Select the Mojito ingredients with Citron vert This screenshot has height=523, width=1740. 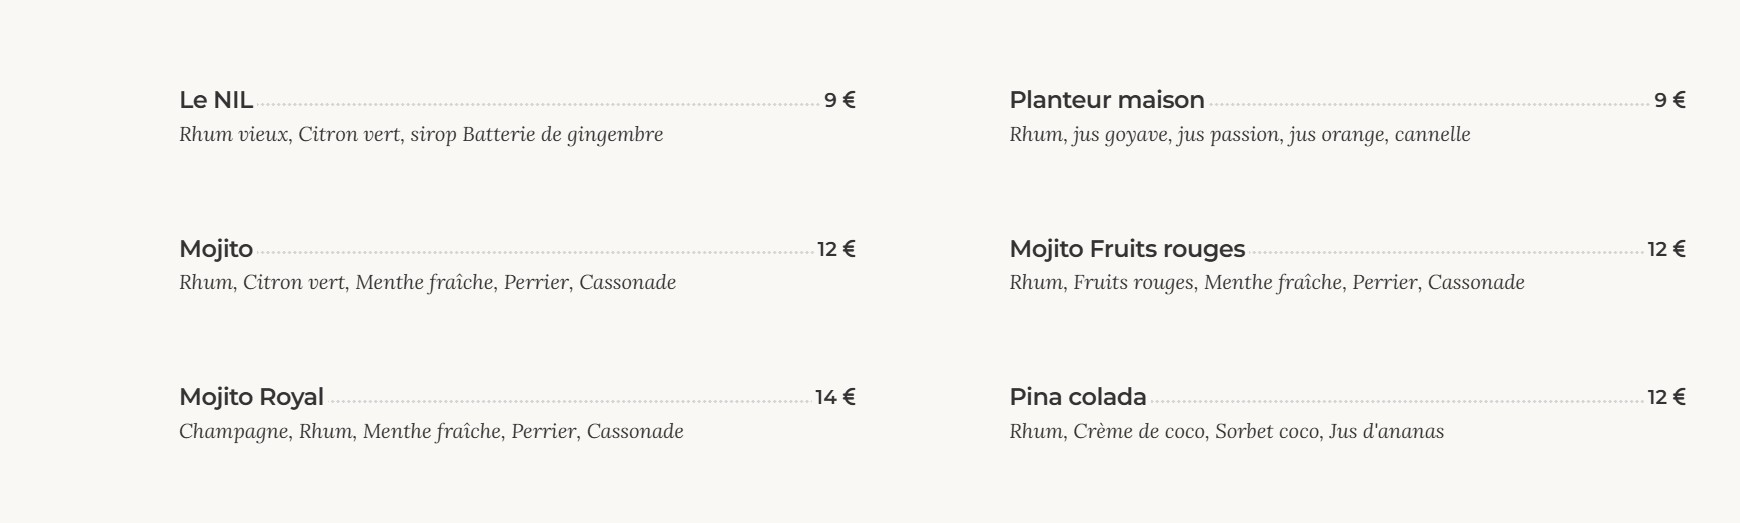point(428,282)
